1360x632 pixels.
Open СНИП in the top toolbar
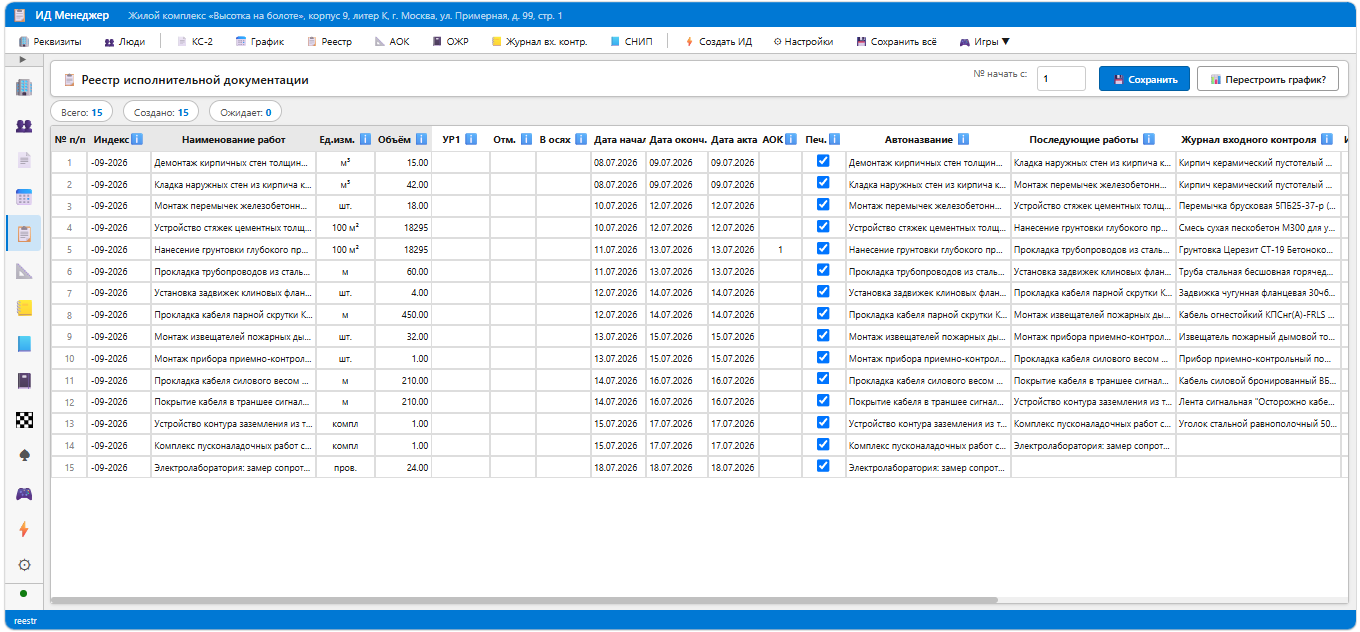(x=631, y=42)
